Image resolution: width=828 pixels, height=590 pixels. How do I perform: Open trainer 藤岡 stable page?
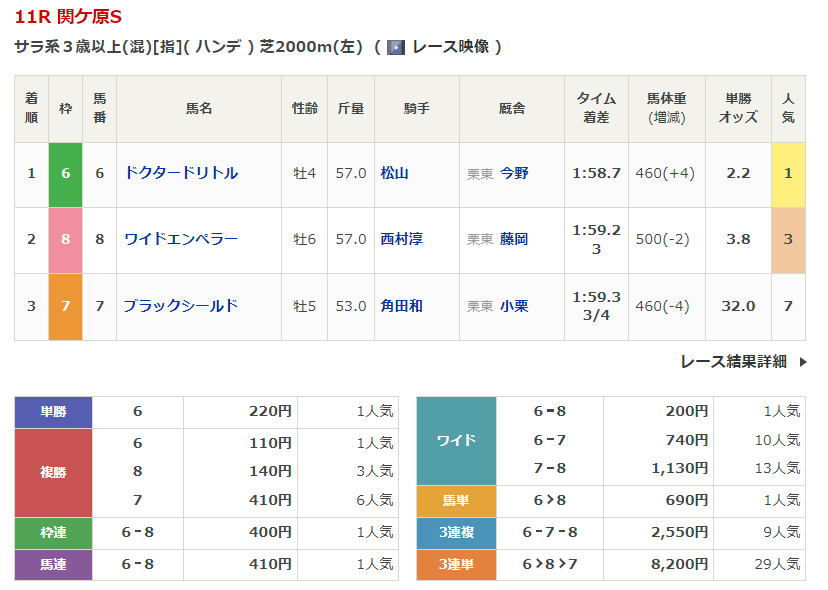click(514, 239)
